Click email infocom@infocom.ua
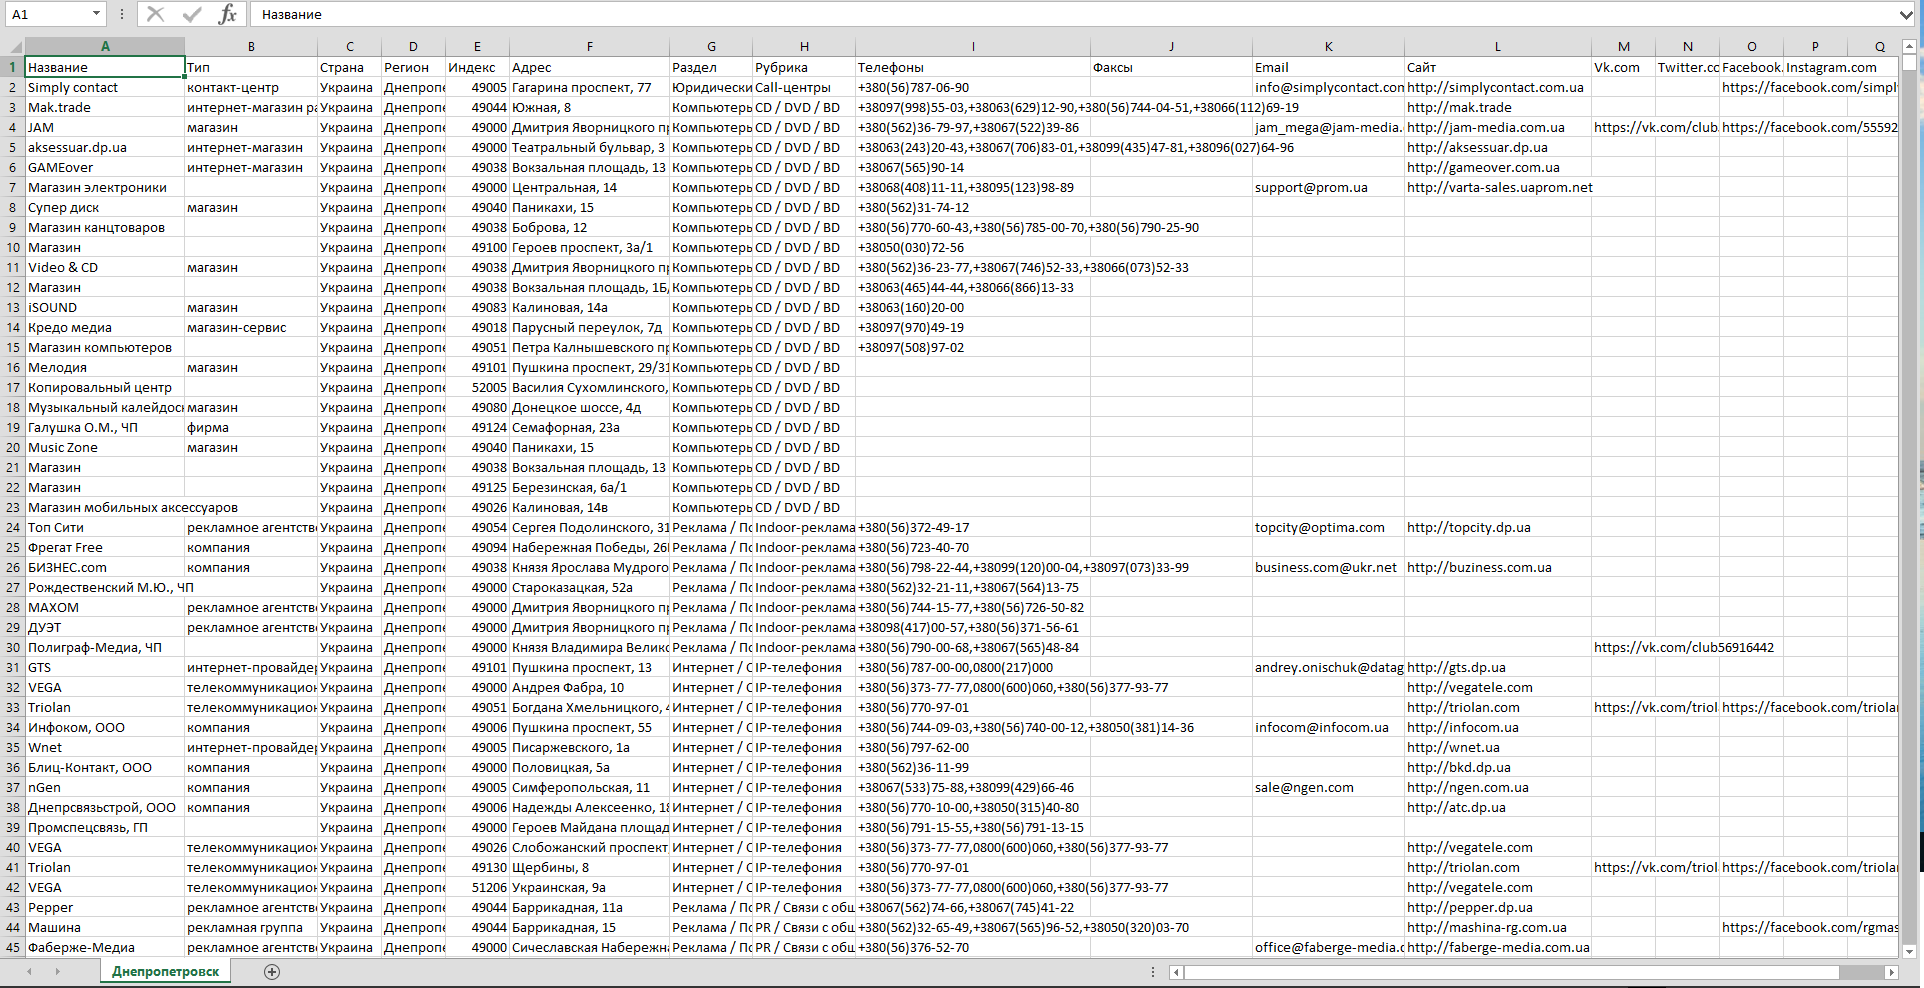 [x=1322, y=727]
